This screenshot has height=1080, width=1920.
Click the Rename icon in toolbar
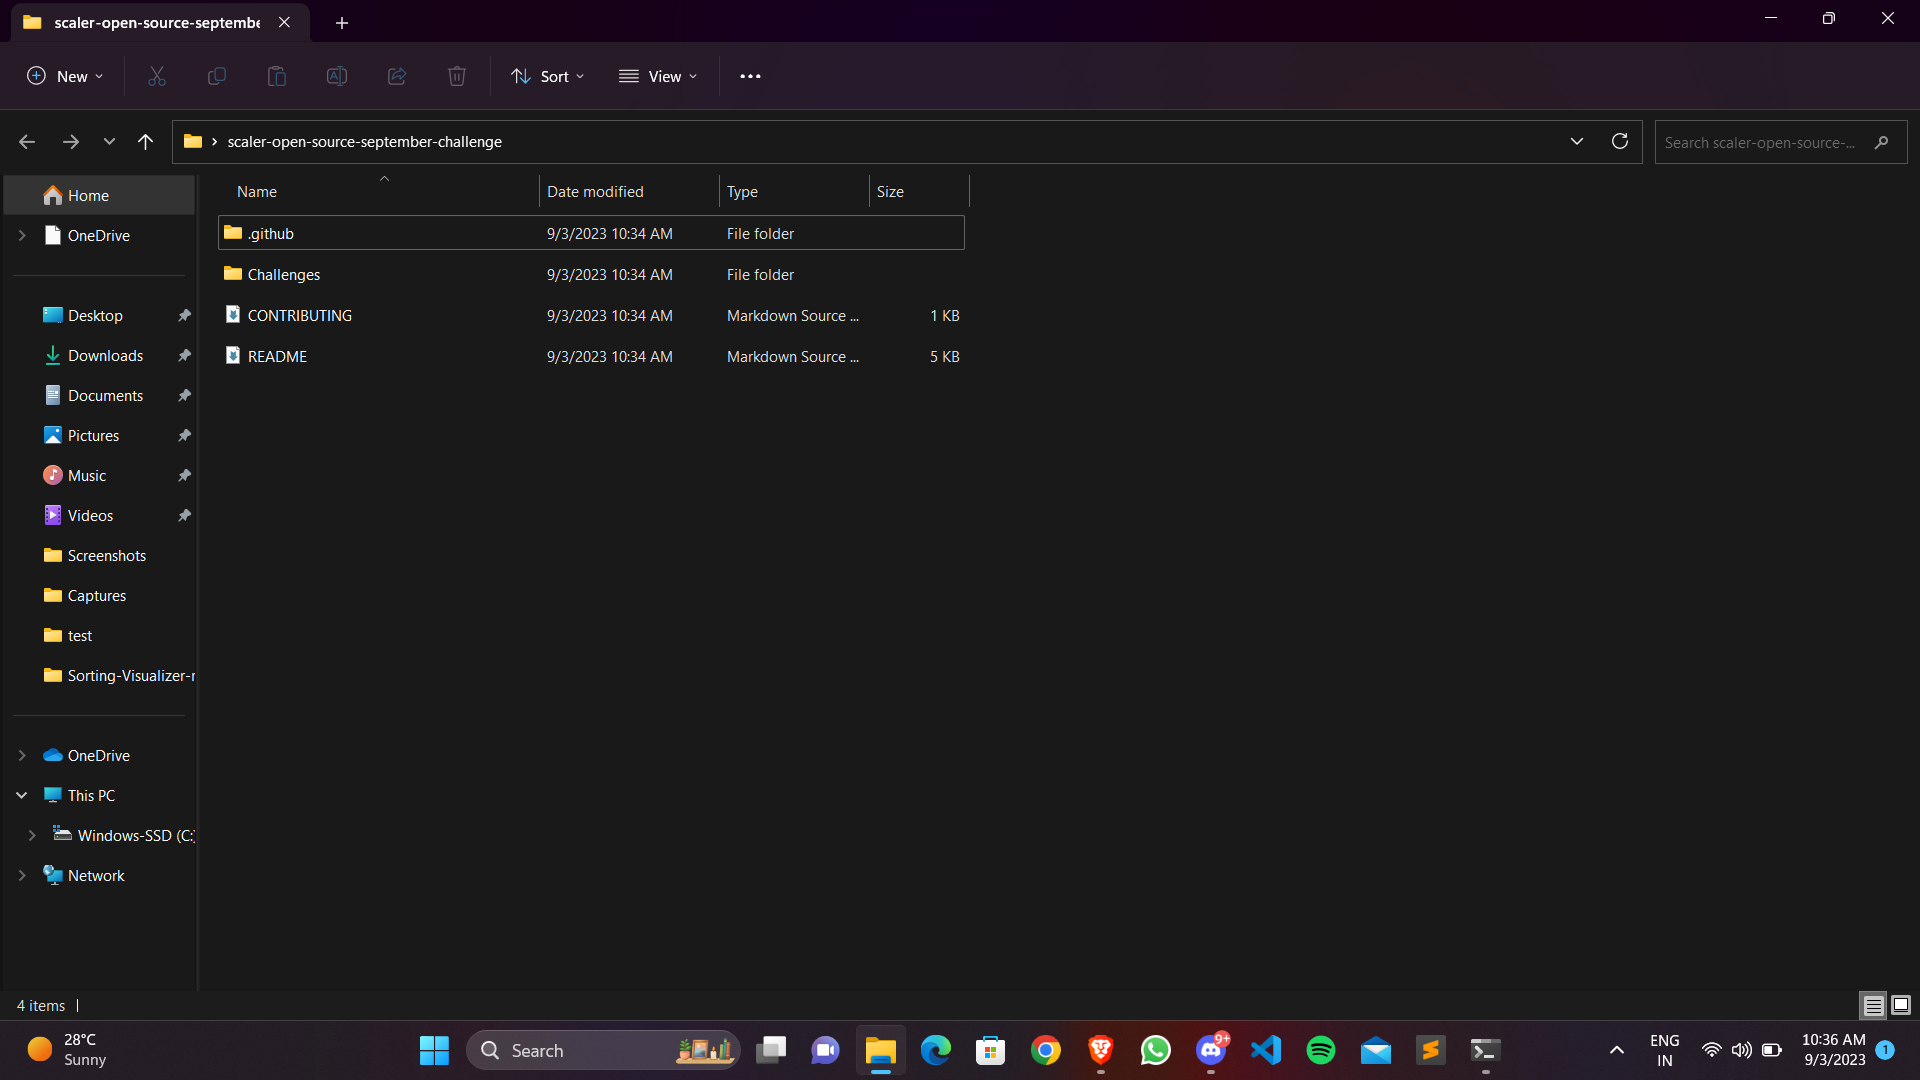(x=337, y=76)
